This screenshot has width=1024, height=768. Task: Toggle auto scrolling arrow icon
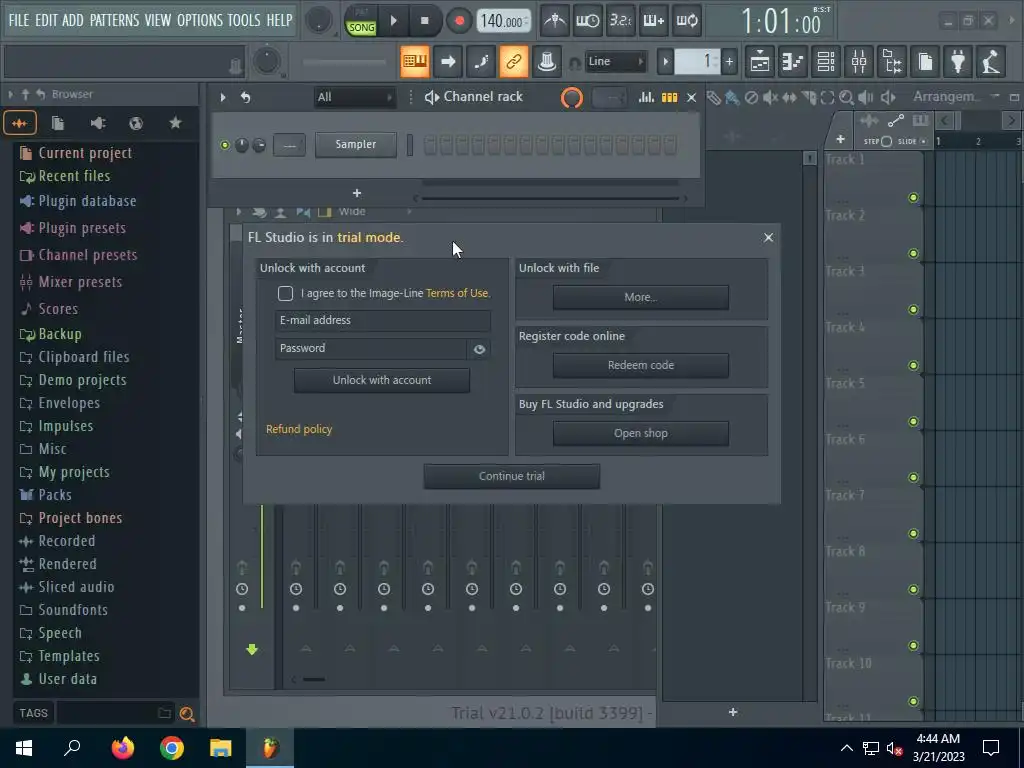click(x=448, y=61)
